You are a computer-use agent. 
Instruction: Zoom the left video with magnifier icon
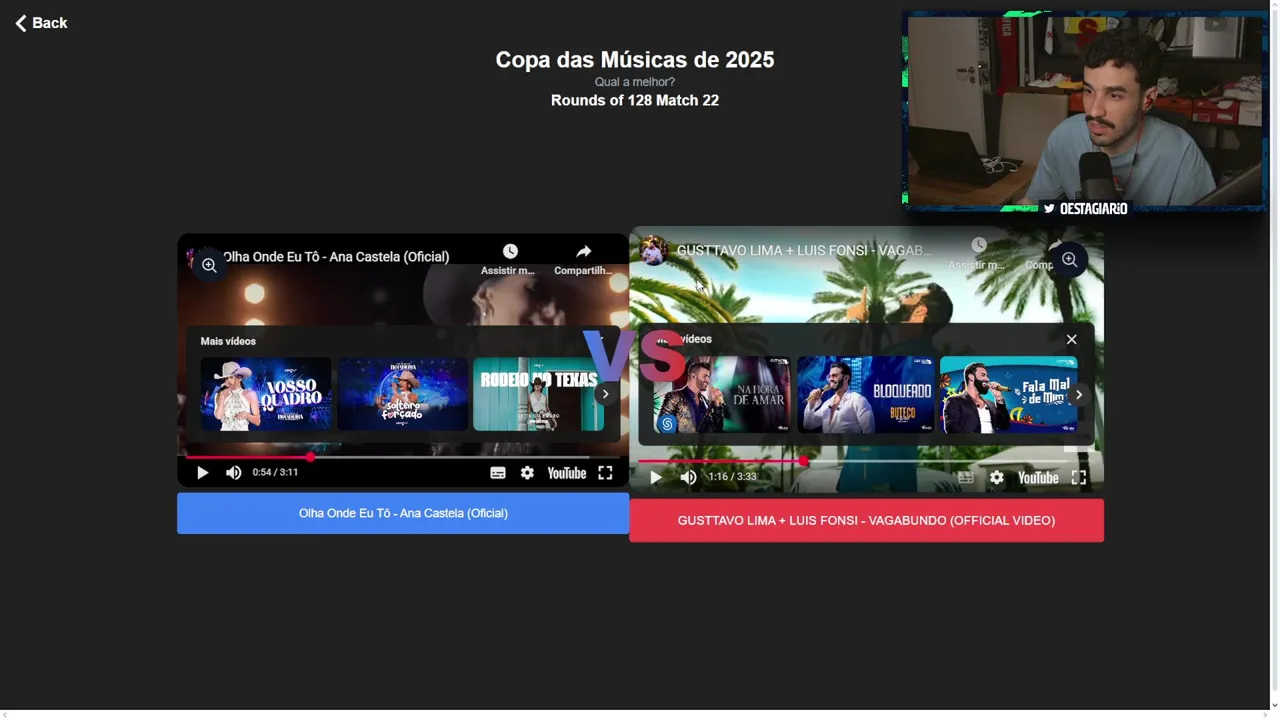(209, 265)
